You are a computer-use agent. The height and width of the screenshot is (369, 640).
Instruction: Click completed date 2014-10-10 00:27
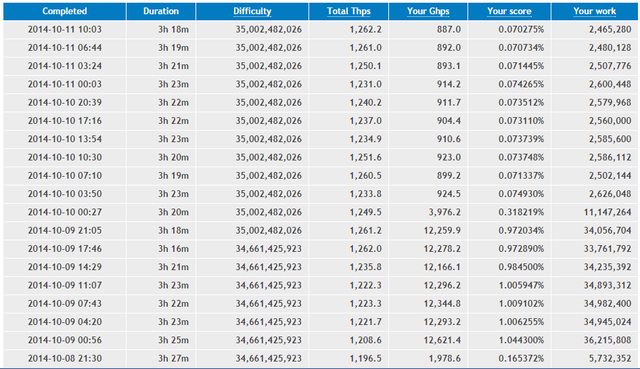pyautogui.click(x=64, y=212)
